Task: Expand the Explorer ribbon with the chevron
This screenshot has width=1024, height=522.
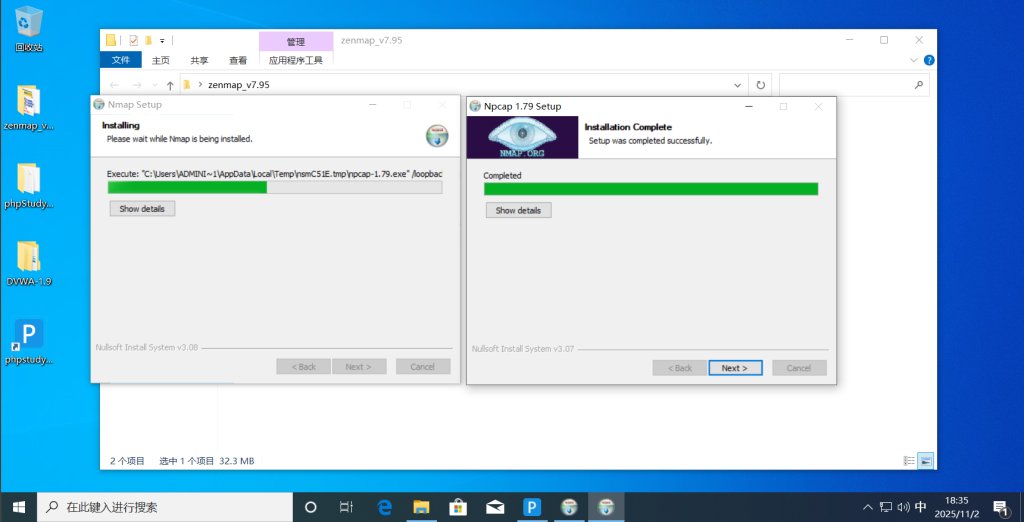Action: click(x=912, y=60)
